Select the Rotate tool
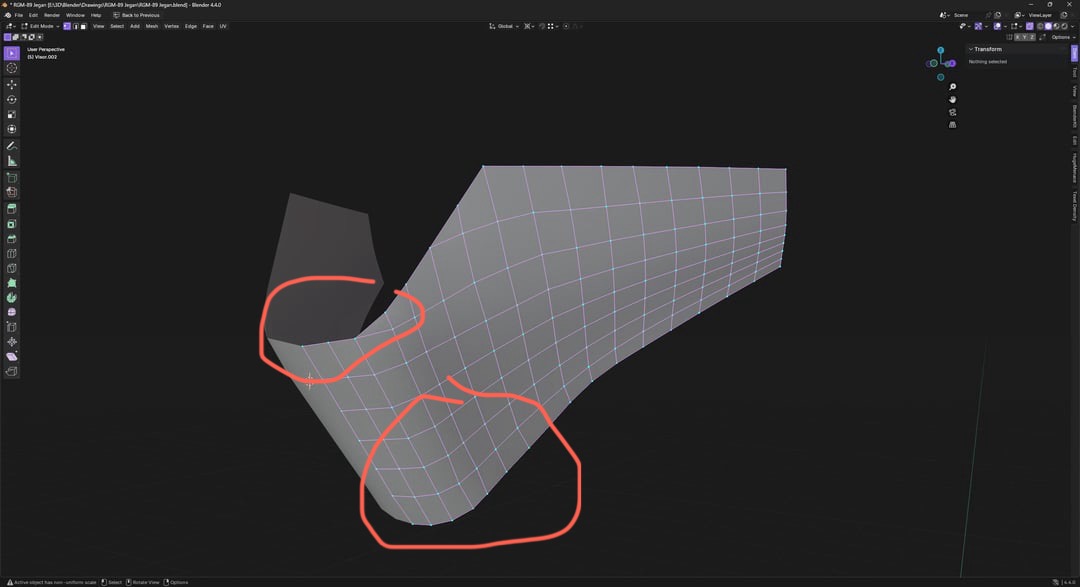 12,99
